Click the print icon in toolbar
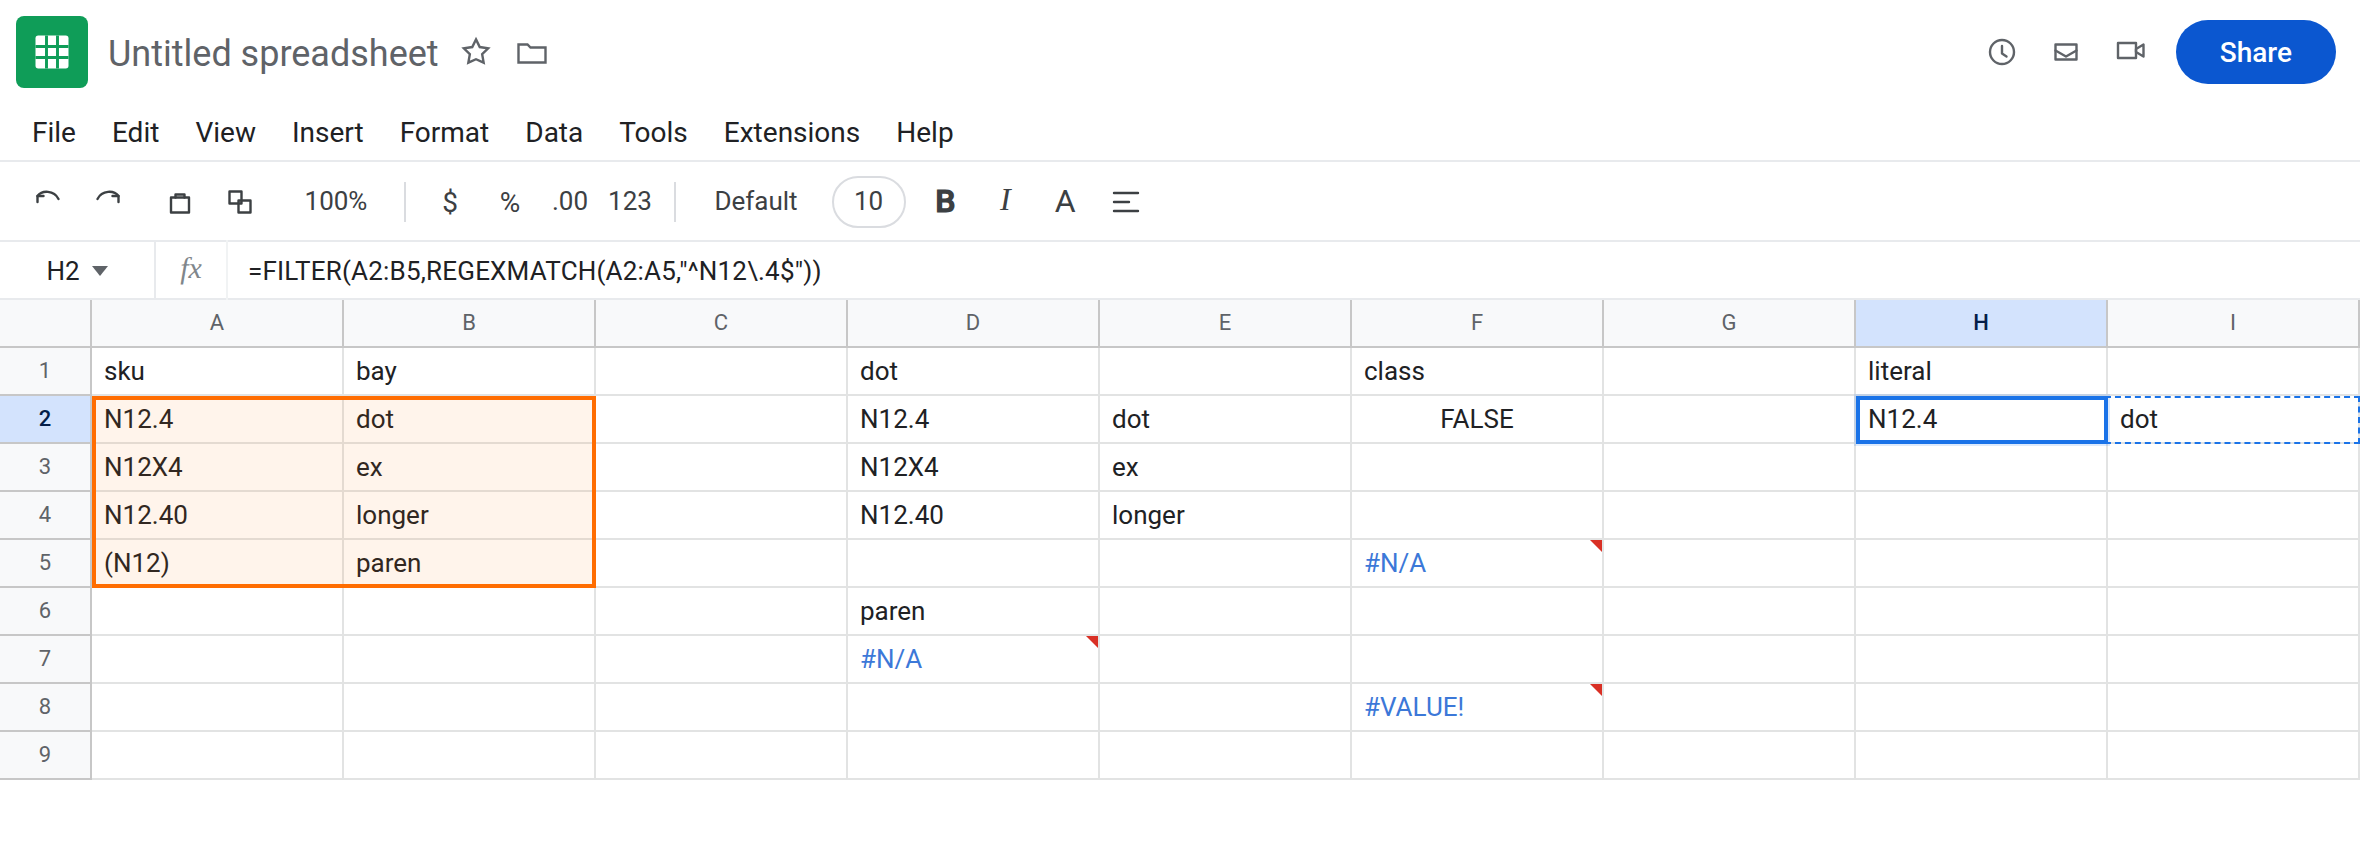 [180, 202]
